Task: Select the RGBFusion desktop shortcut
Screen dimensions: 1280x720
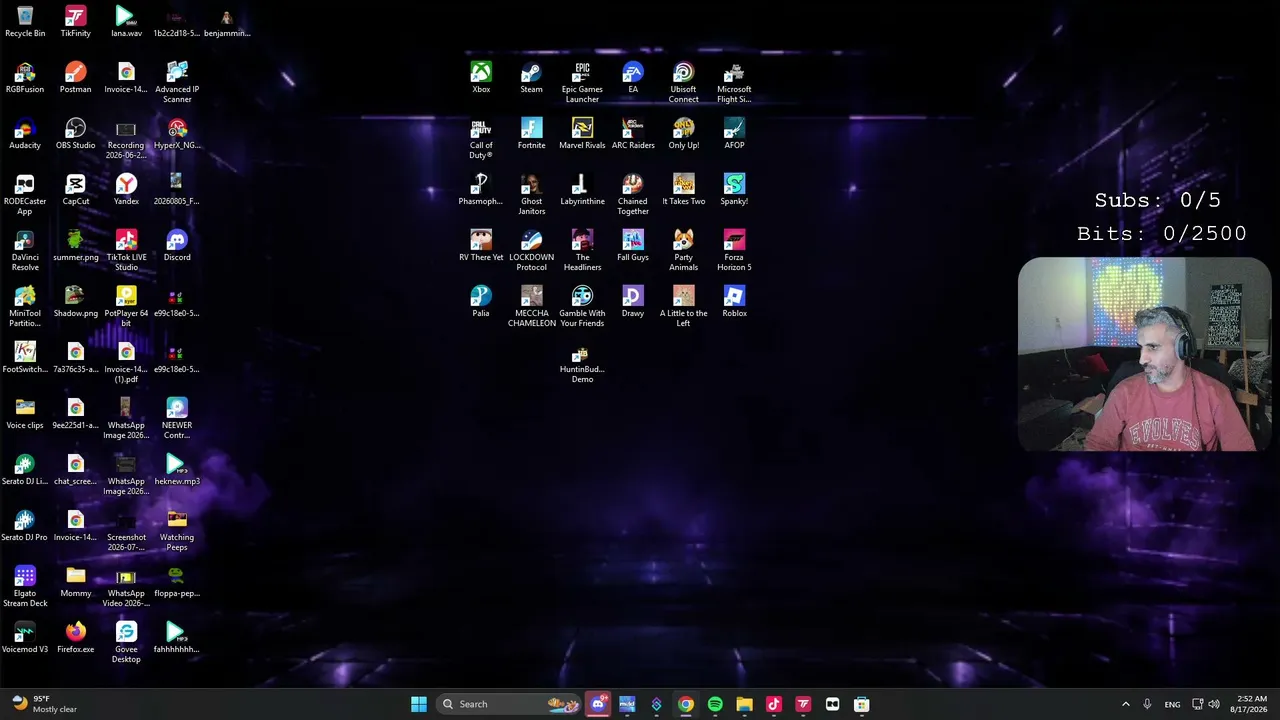Action: tap(25, 77)
